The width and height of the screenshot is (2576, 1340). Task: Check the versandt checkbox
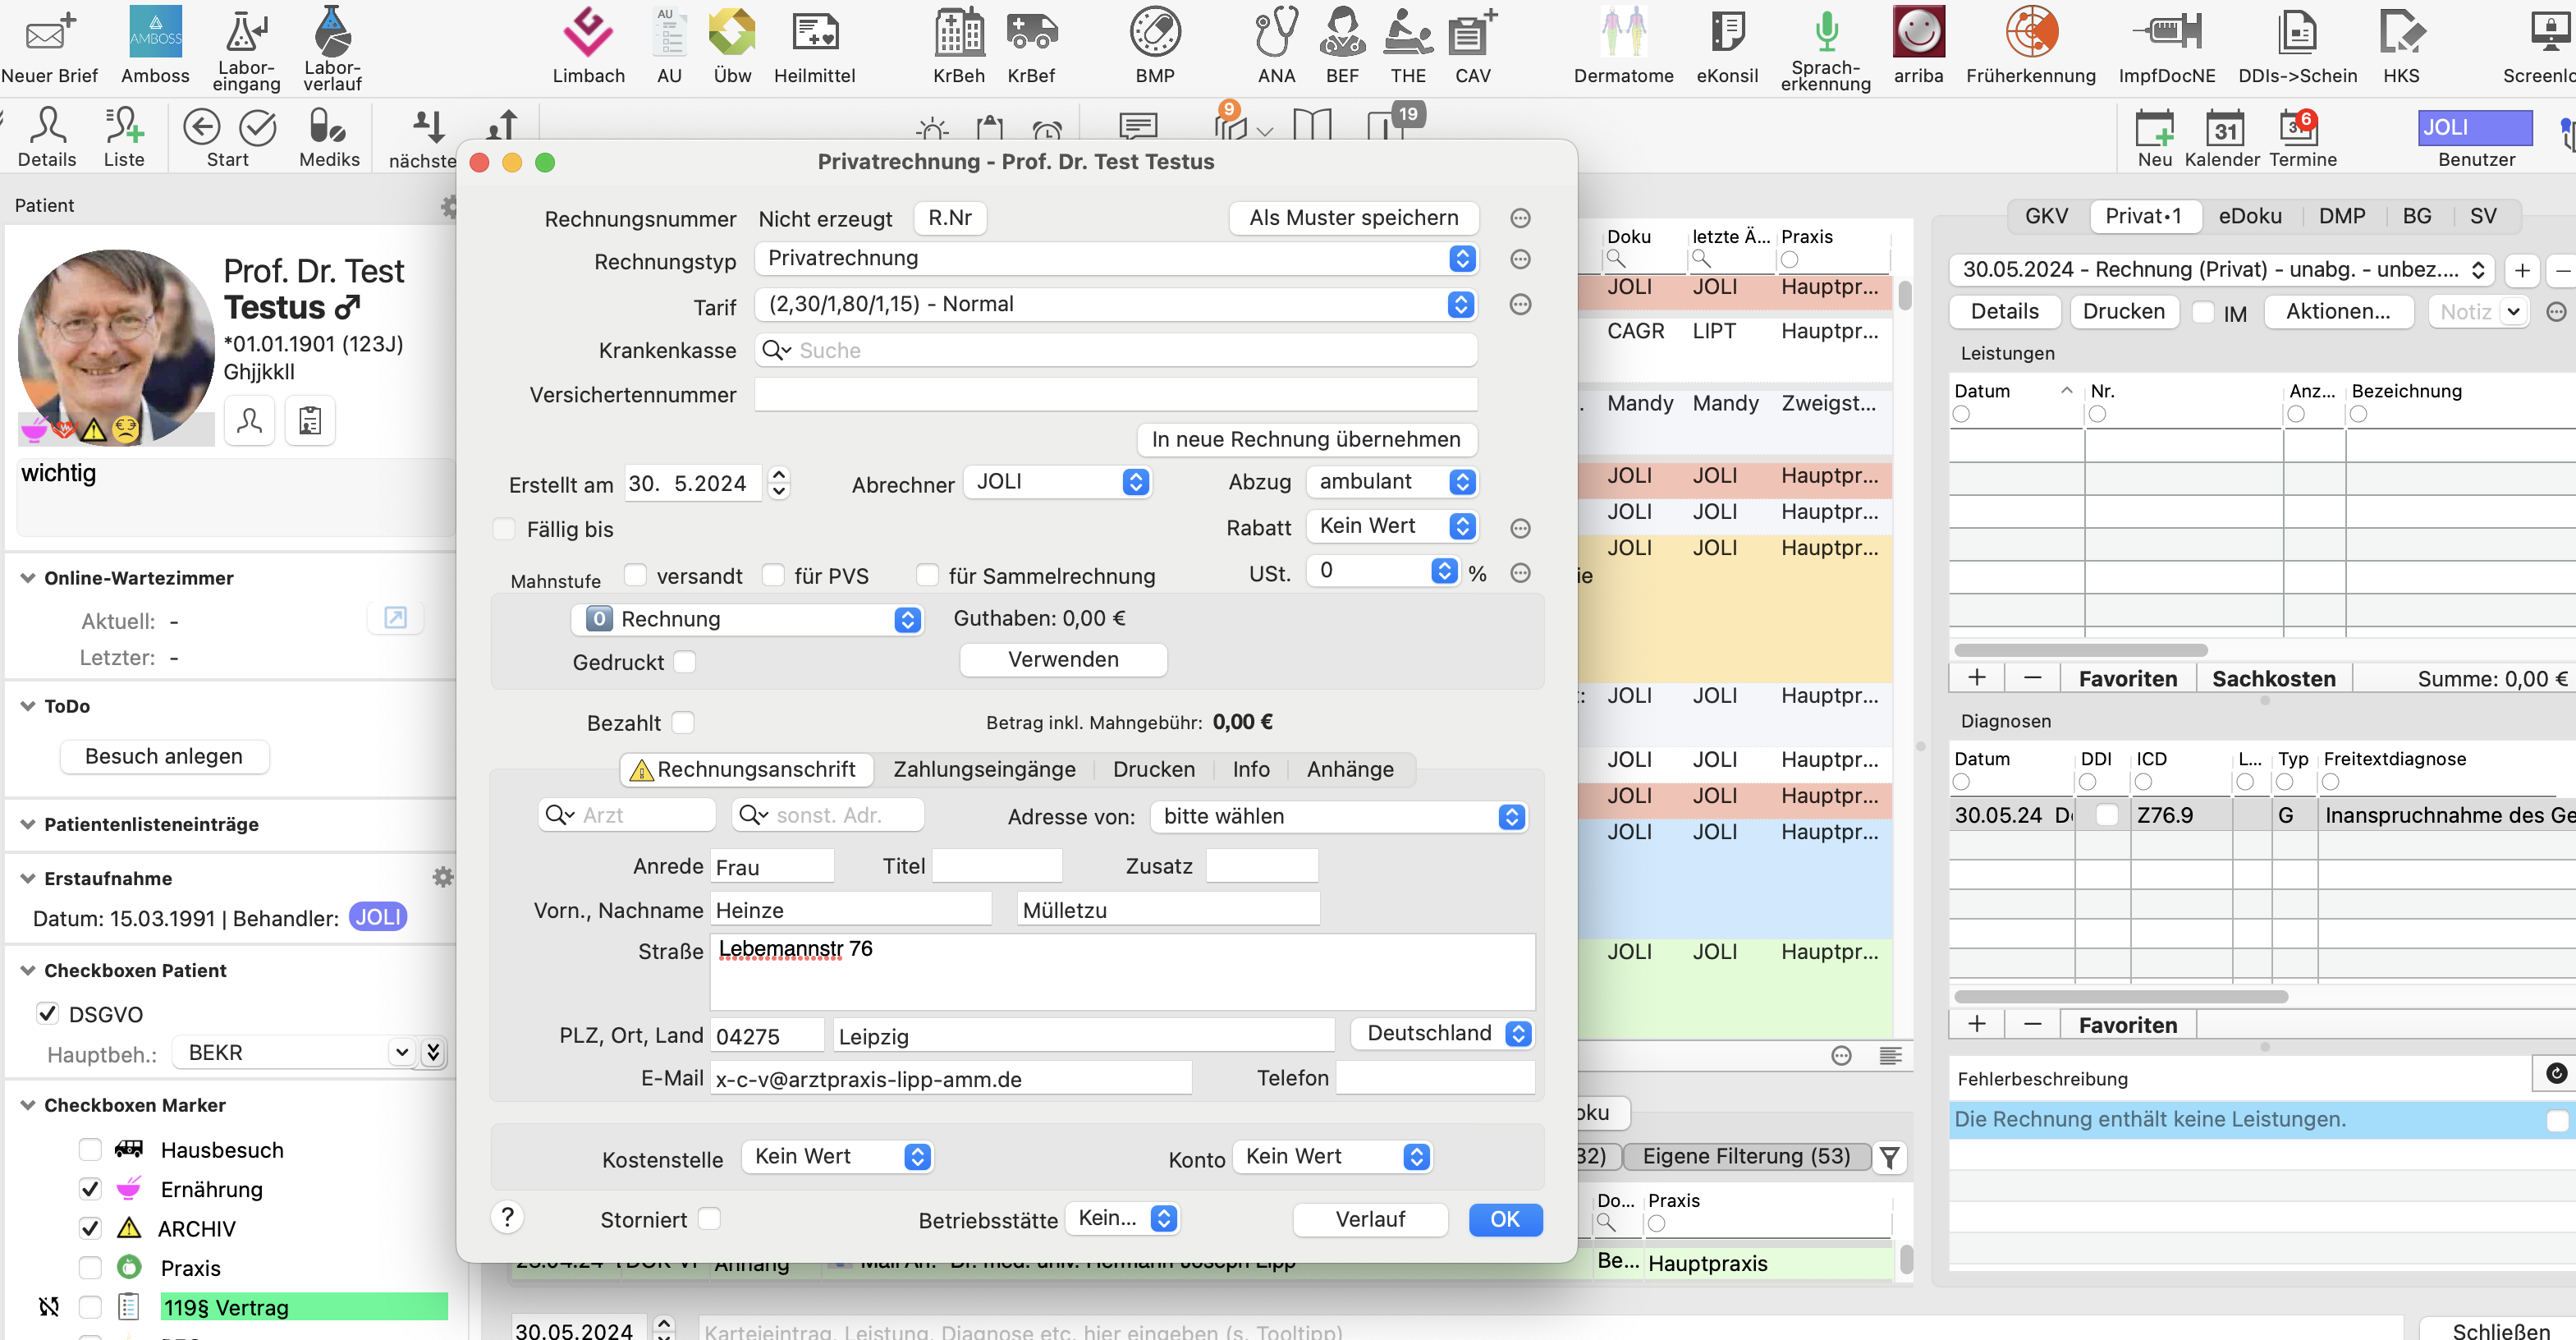(635, 575)
